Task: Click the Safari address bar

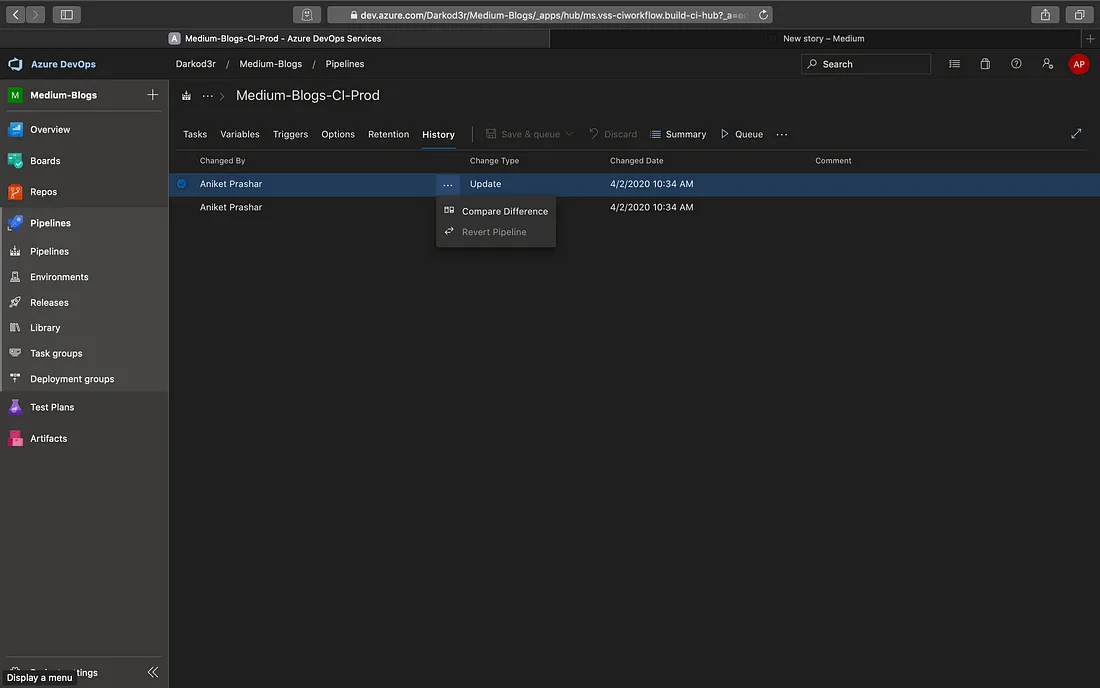Action: pyautogui.click(x=550, y=15)
